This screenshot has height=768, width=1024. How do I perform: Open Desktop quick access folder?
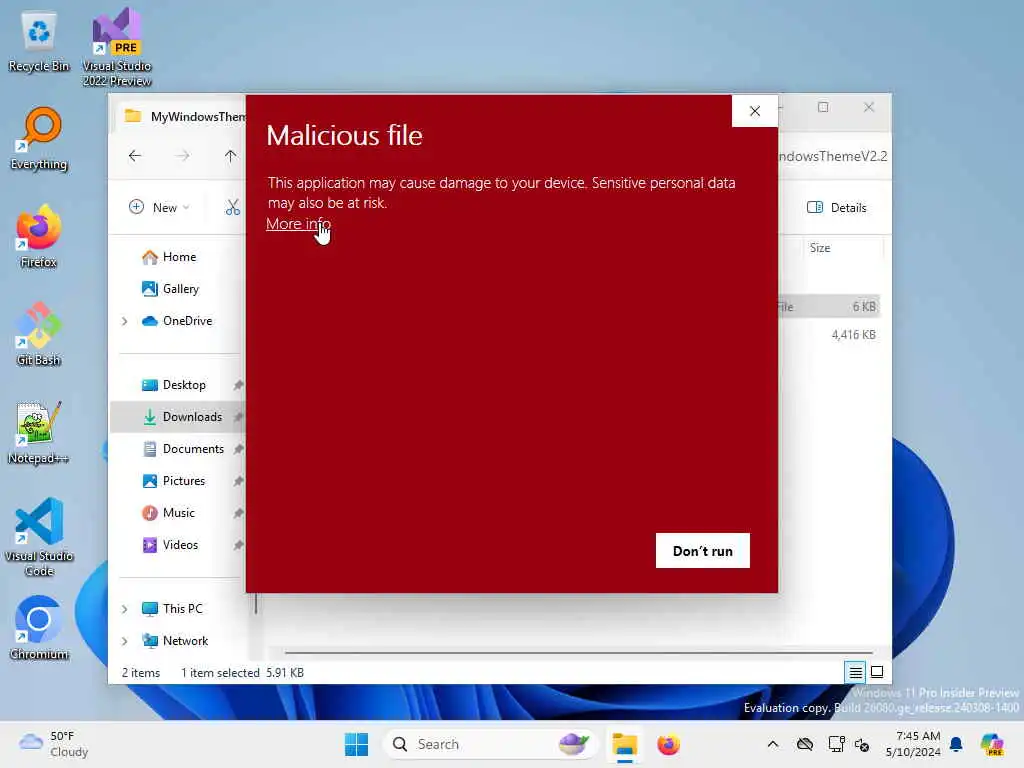coord(174,385)
